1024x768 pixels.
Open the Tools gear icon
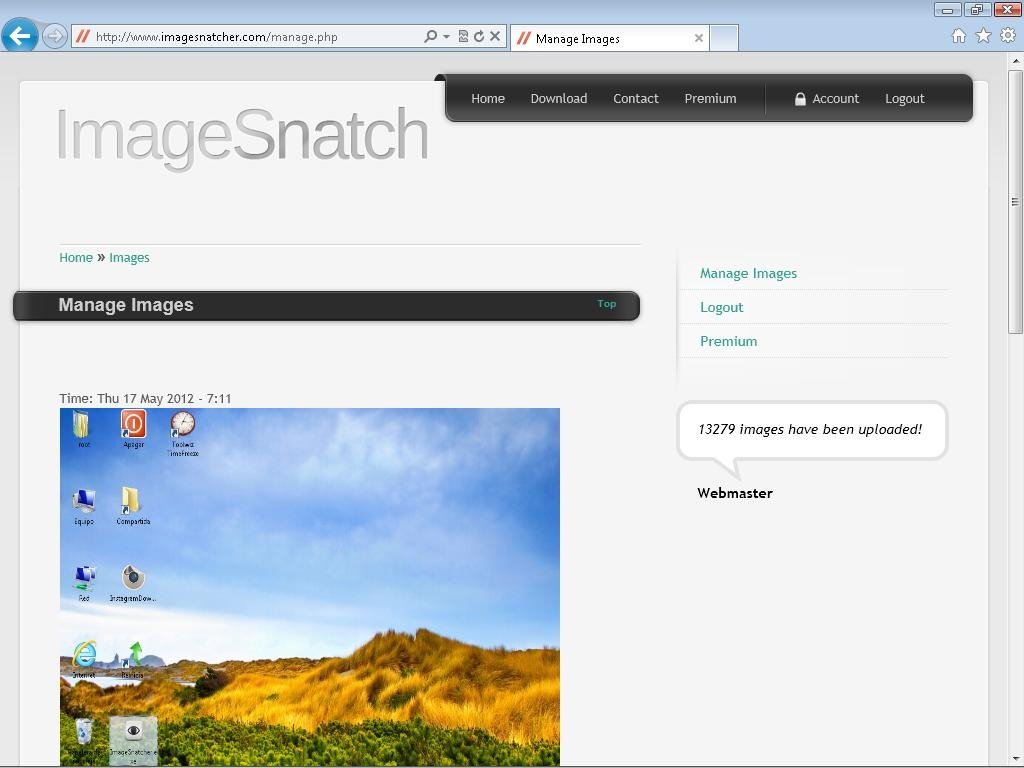1008,35
